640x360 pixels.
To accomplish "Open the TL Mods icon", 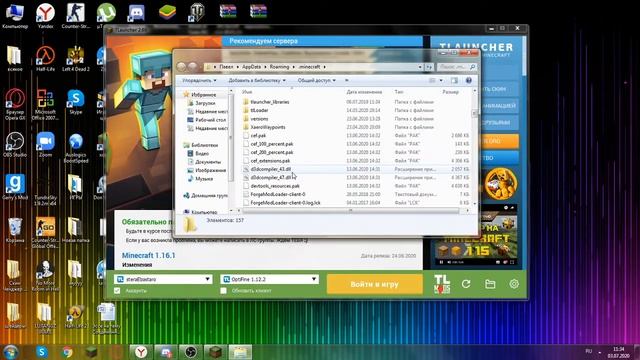I will (442, 284).
